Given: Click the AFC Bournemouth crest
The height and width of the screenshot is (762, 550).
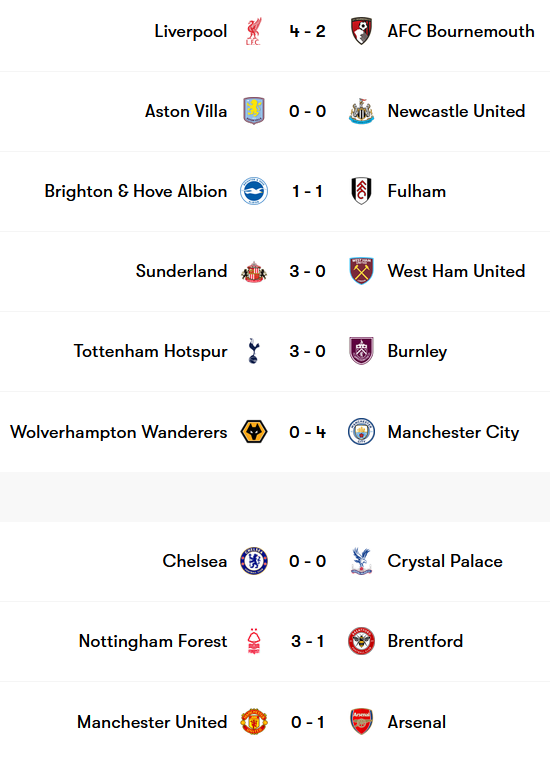Looking at the screenshot, I should (361, 31).
